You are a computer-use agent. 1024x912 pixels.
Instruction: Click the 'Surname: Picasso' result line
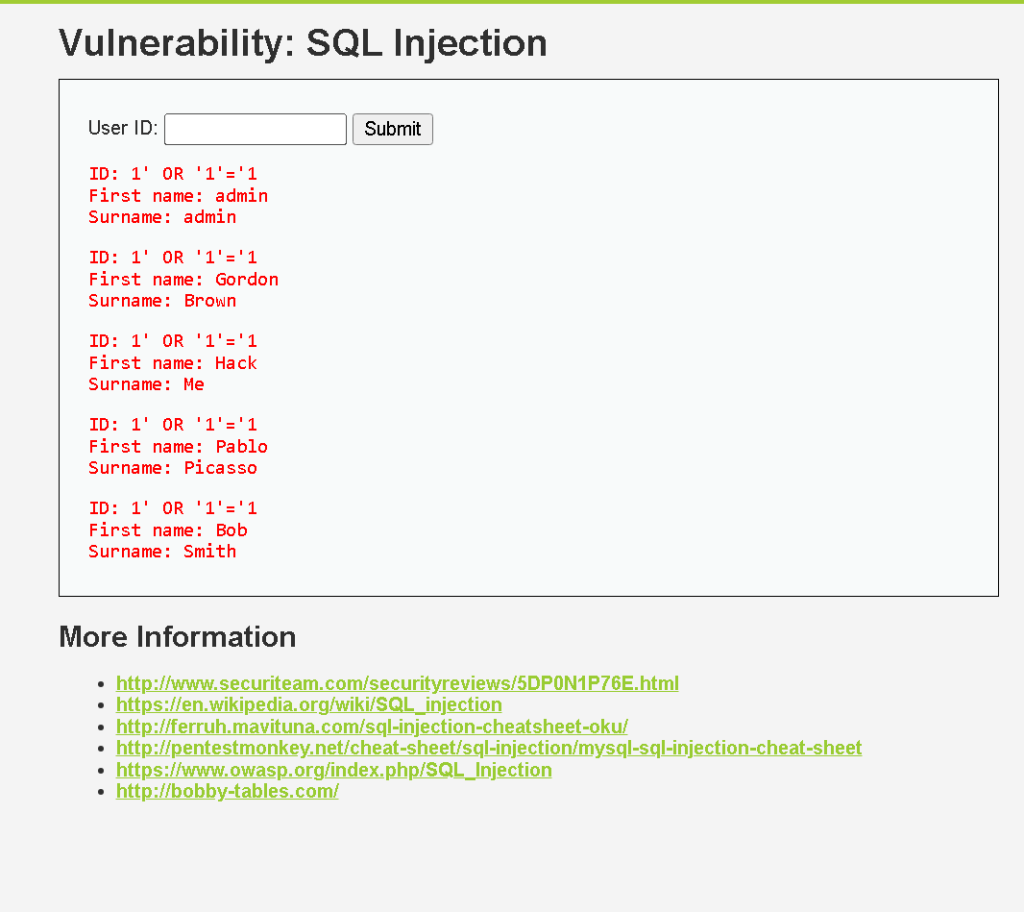(x=173, y=468)
